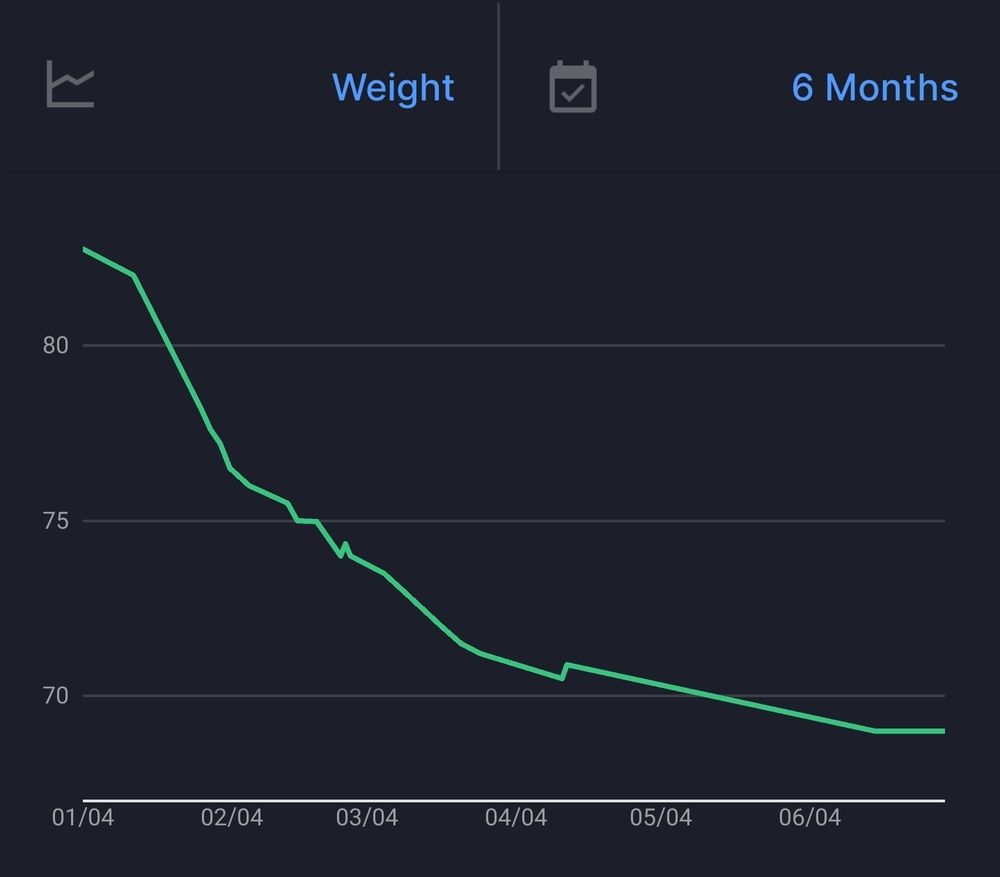Open the 6 Months period dropdown
Screen dimensions: 1000x877
tap(875, 89)
